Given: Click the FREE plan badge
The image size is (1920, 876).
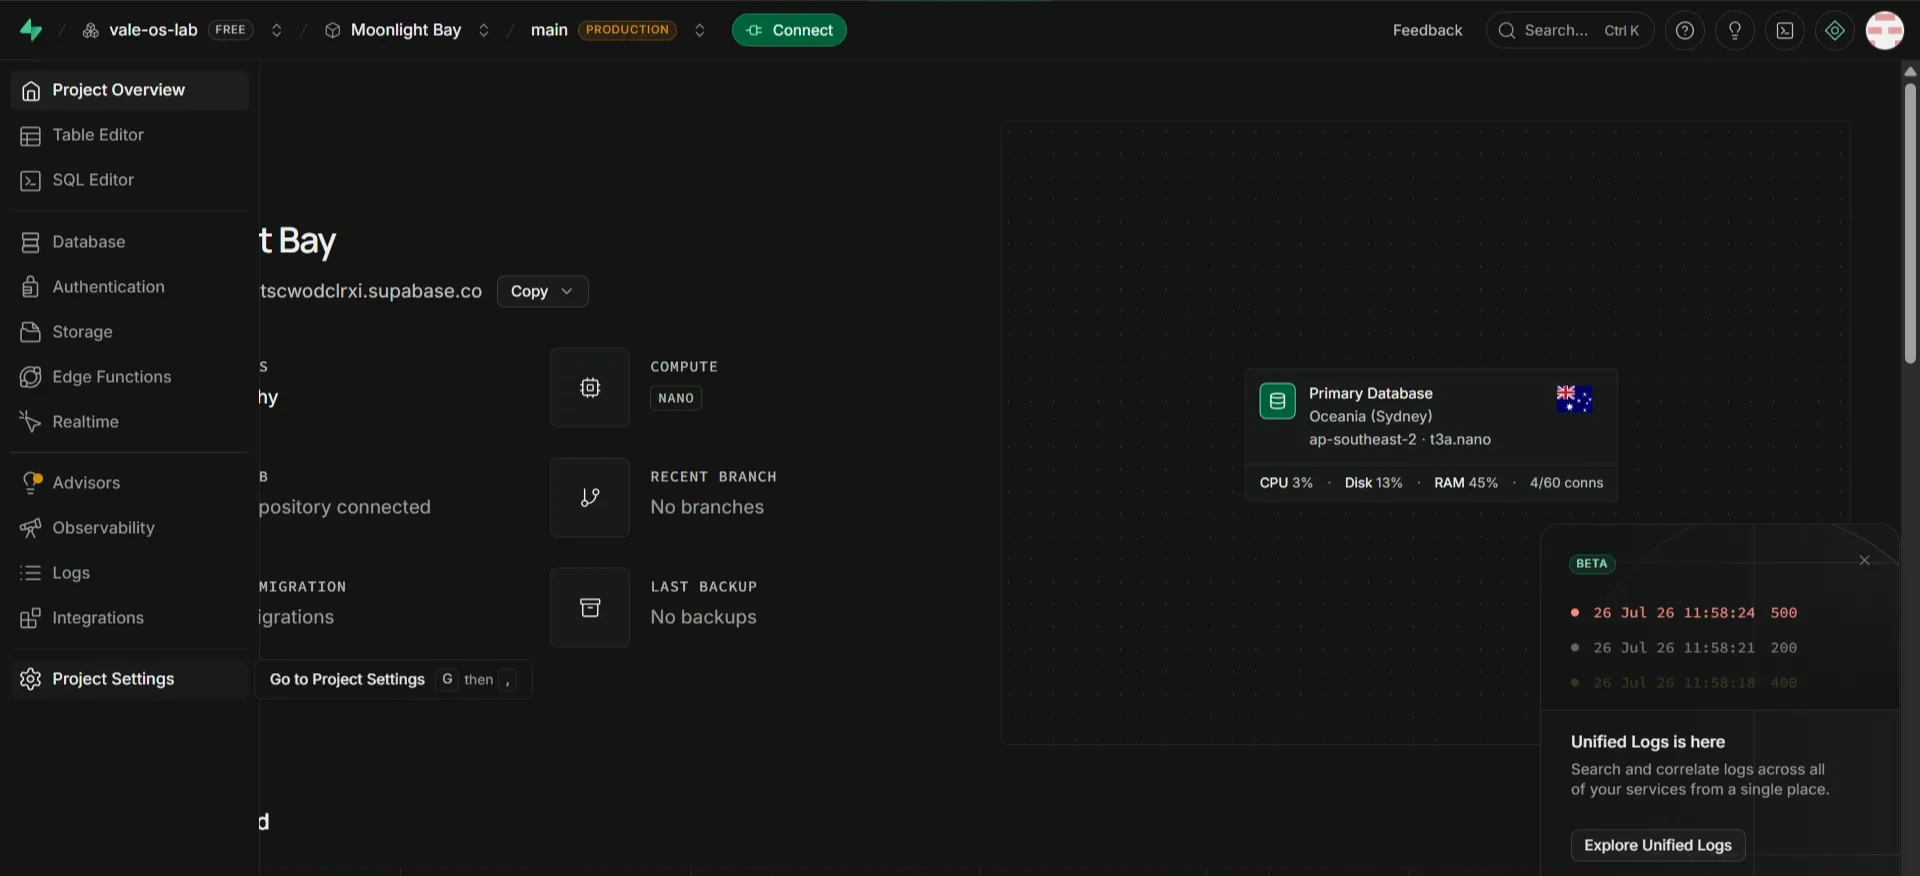Looking at the screenshot, I should (x=230, y=30).
